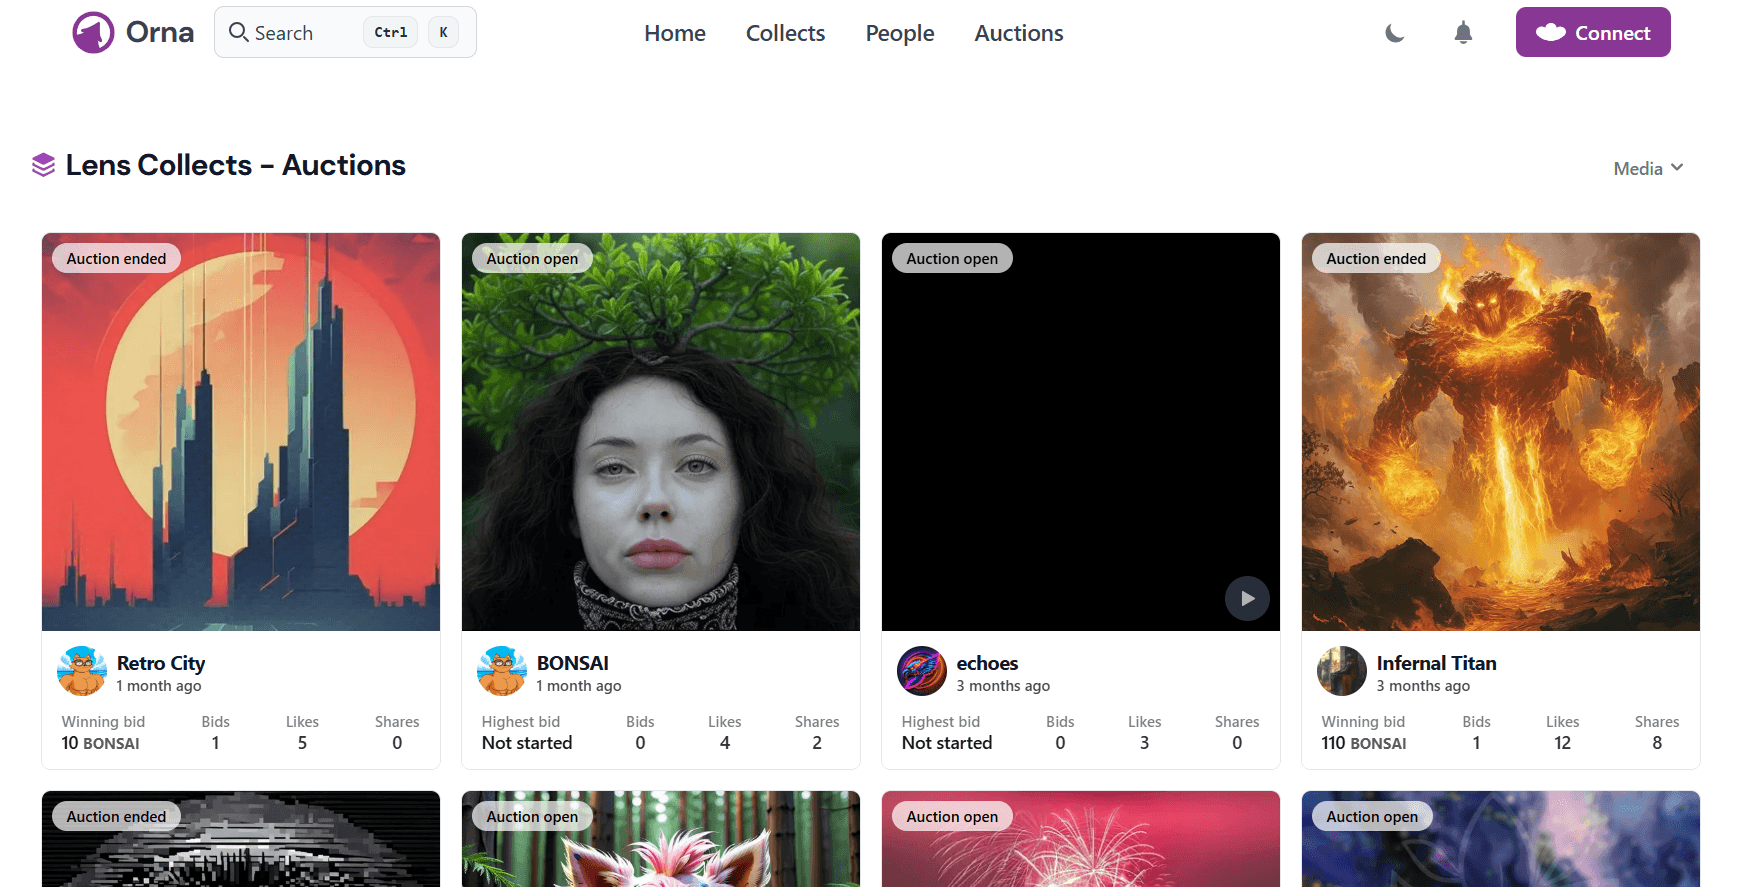
Task: Open the Collects nav item
Action: (785, 33)
